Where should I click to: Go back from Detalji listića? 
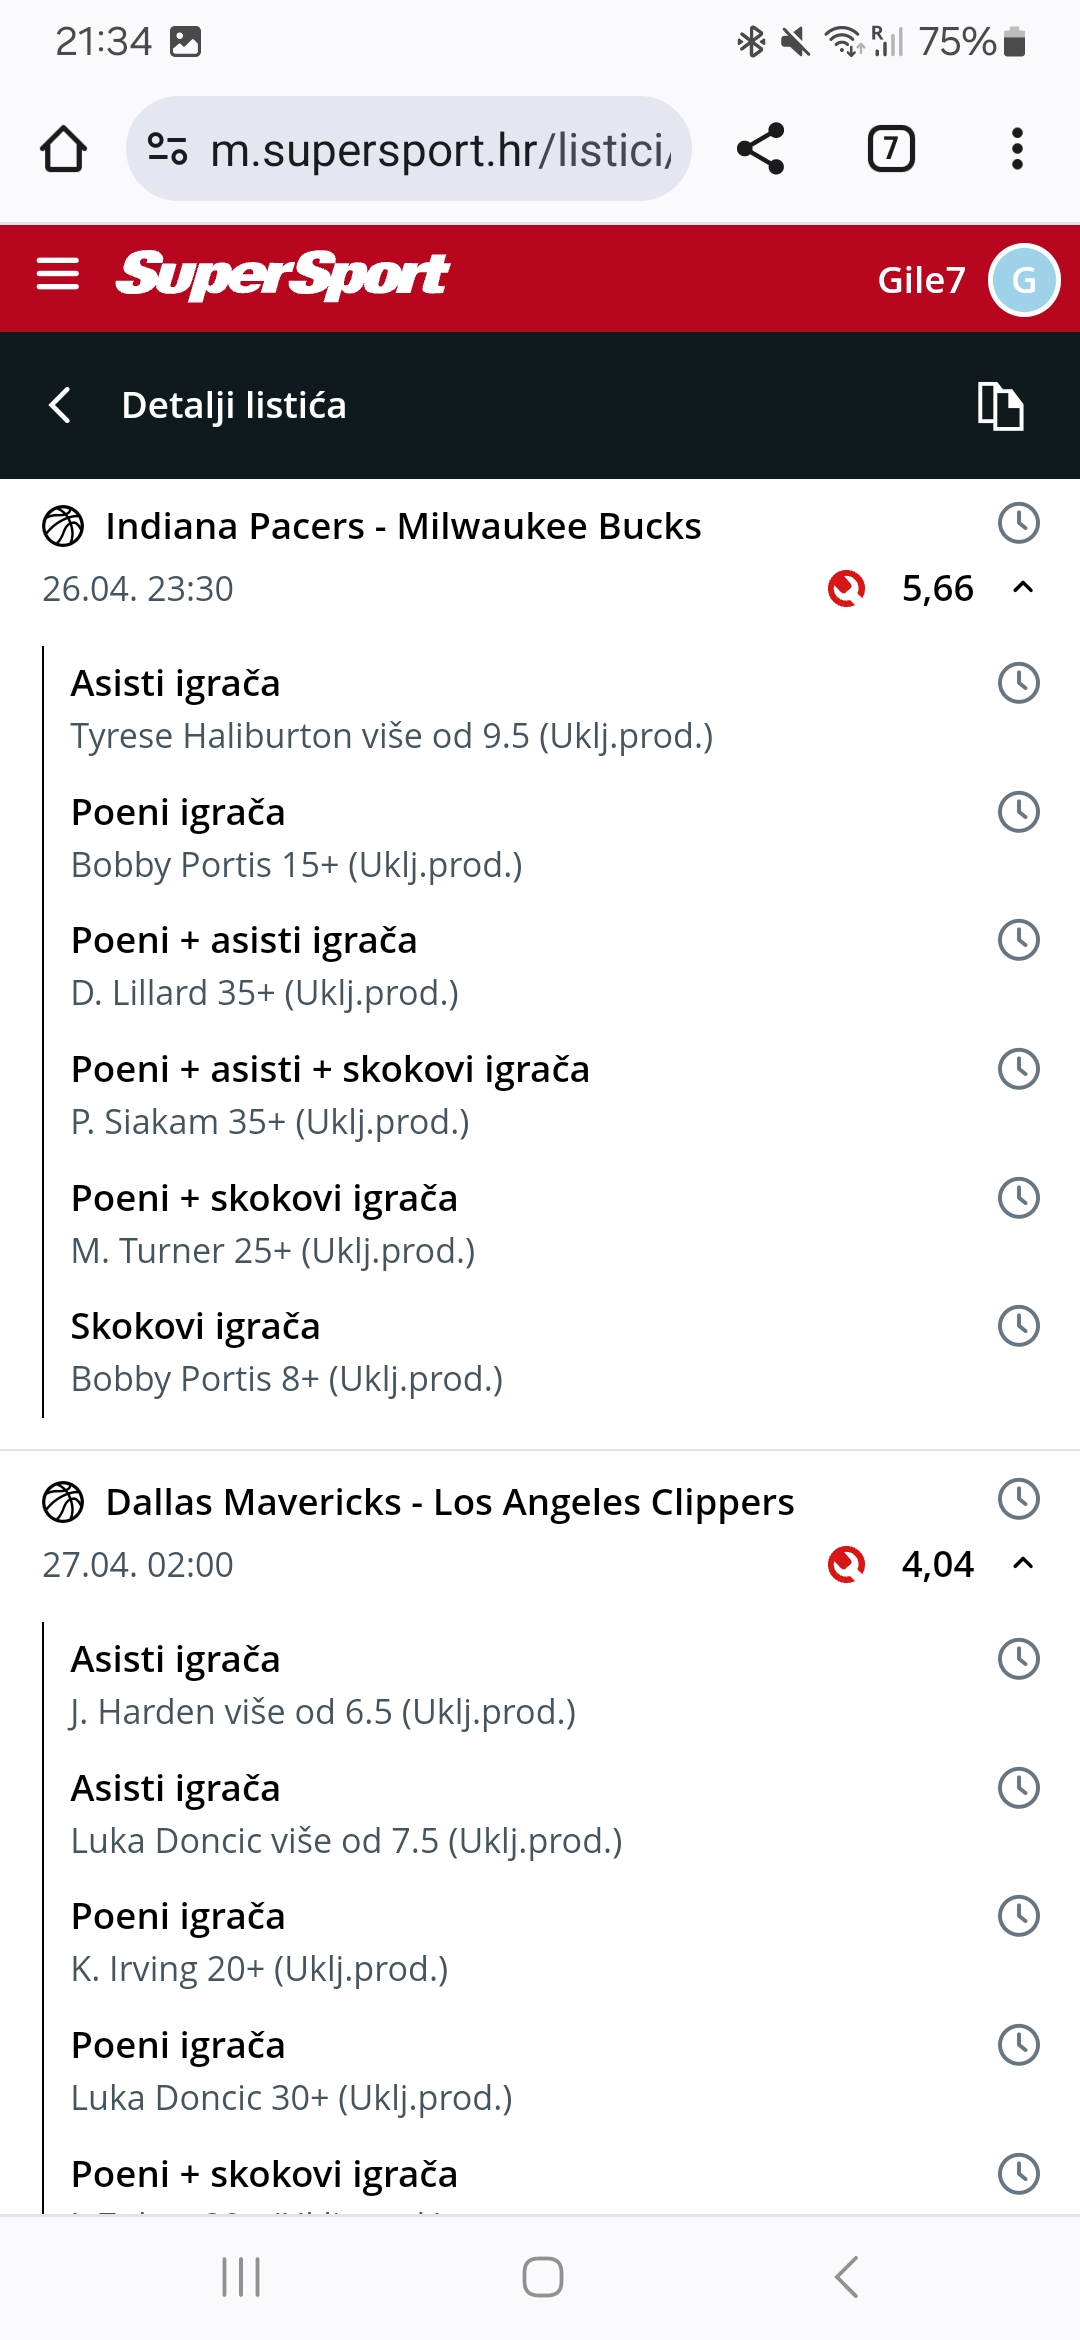(x=60, y=405)
